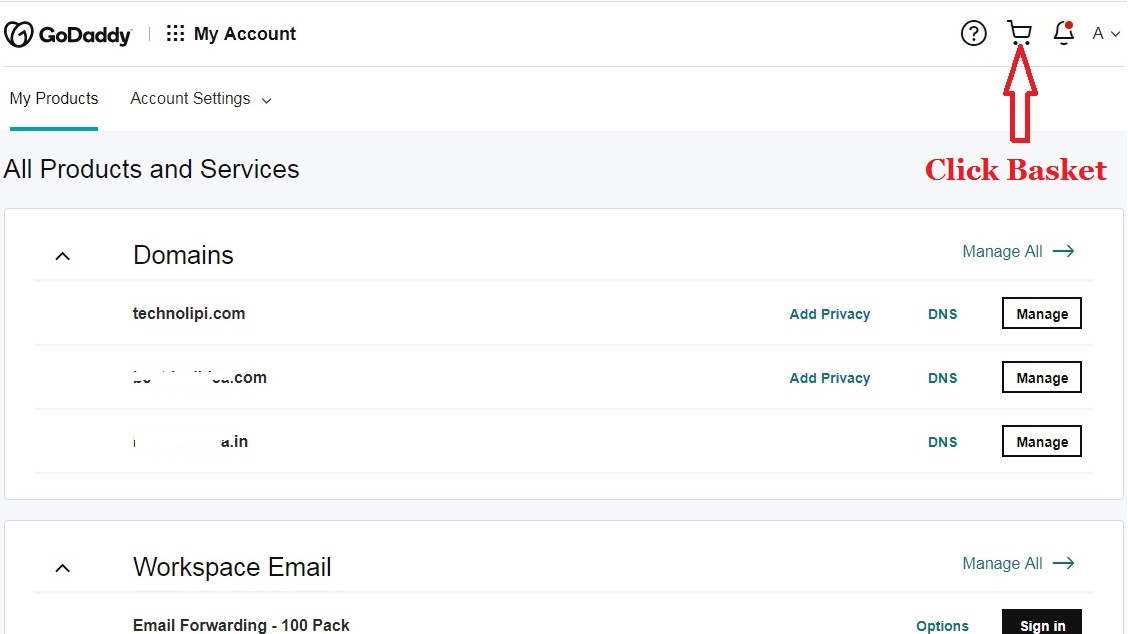Open the apps grid icon
This screenshot has width=1128, height=634.
tap(175, 34)
